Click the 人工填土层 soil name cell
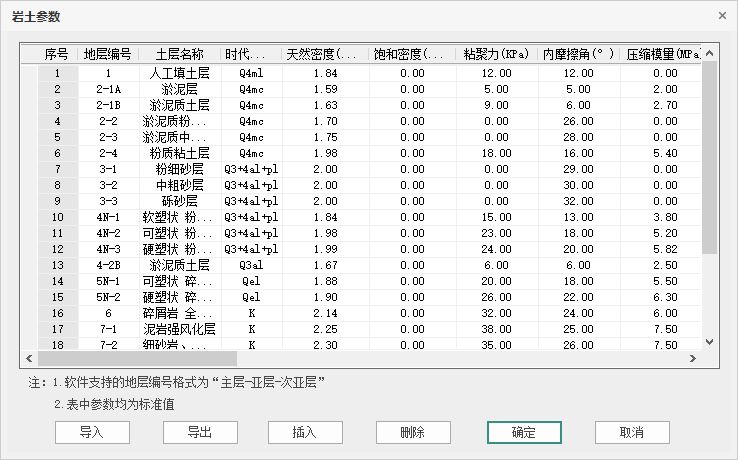Screen dimensions: 738x460 pos(180,73)
